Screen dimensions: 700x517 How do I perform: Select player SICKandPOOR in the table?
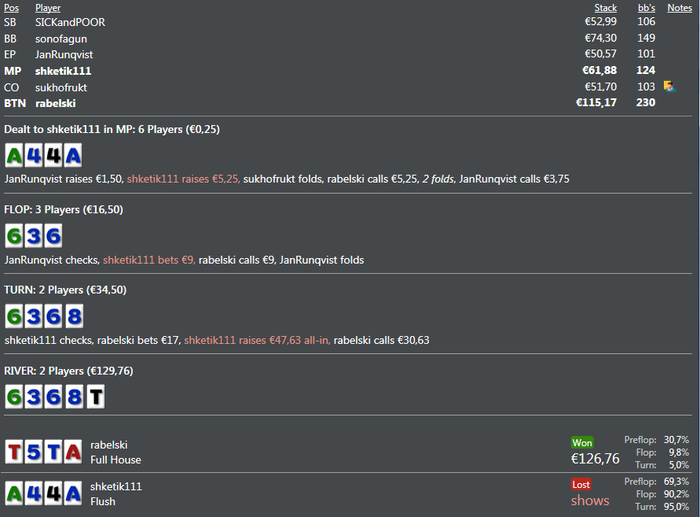point(70,22)
